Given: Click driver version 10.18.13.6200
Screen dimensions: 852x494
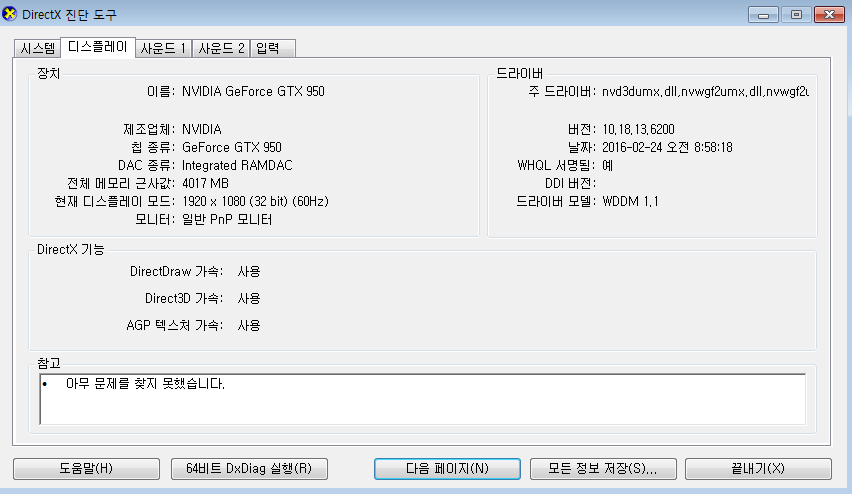Looking at the screenshot, I should [x=638, y=129].
